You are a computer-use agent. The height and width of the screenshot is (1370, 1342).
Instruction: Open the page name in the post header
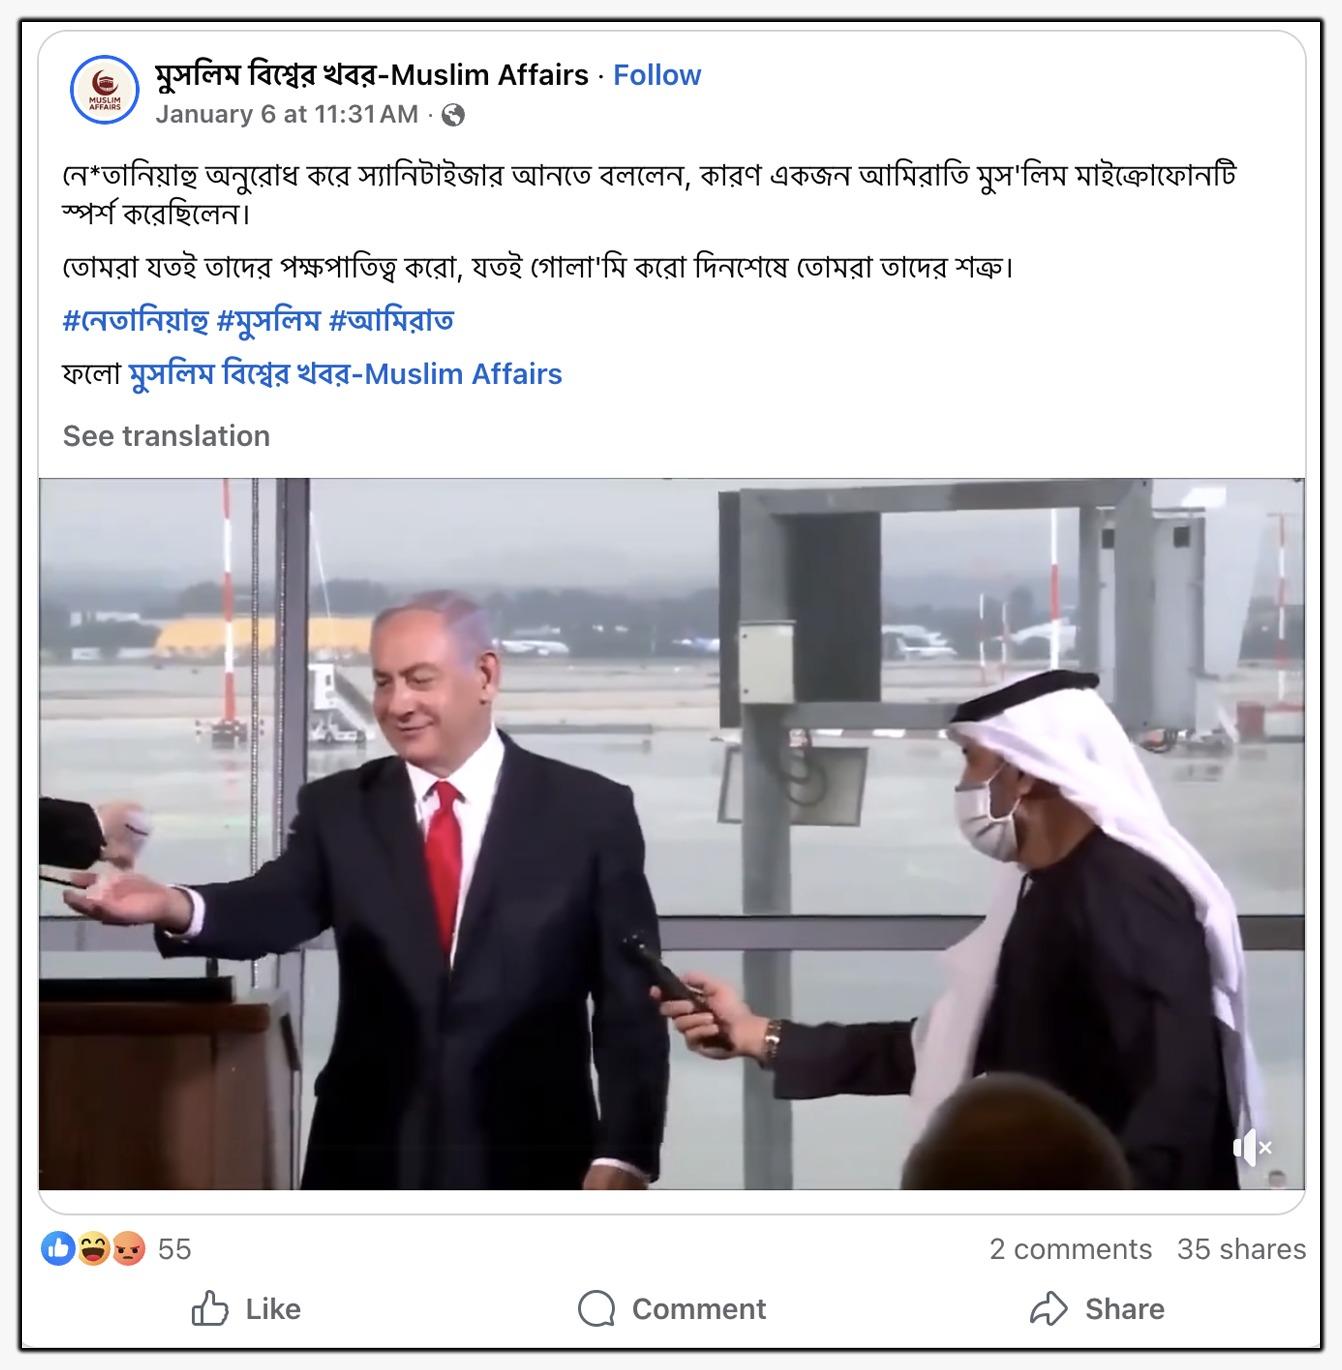pyautogui.click(x=372, y=75)
